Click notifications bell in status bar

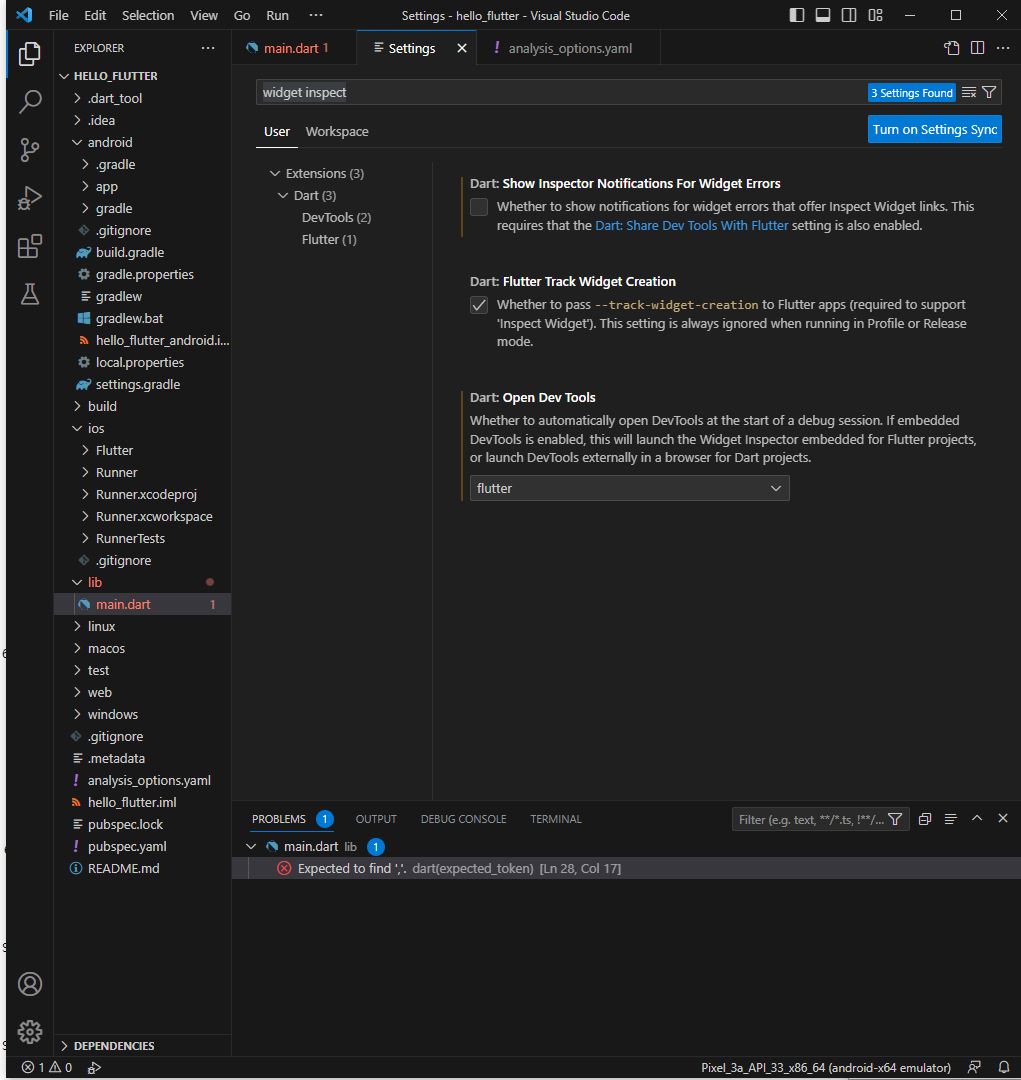pyautogui.click(x=1004, y=1068)
